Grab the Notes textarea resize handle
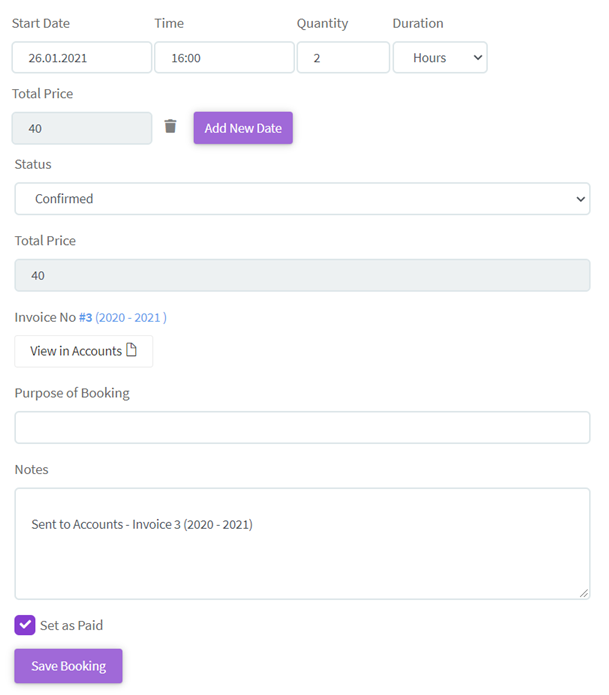Screen dimensions: 609x695 pyautogui.click(x=584, y=593)
